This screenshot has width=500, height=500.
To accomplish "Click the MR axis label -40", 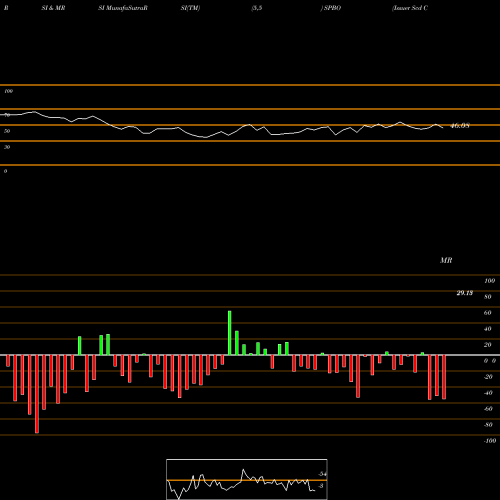I will [x=488, y=393].
